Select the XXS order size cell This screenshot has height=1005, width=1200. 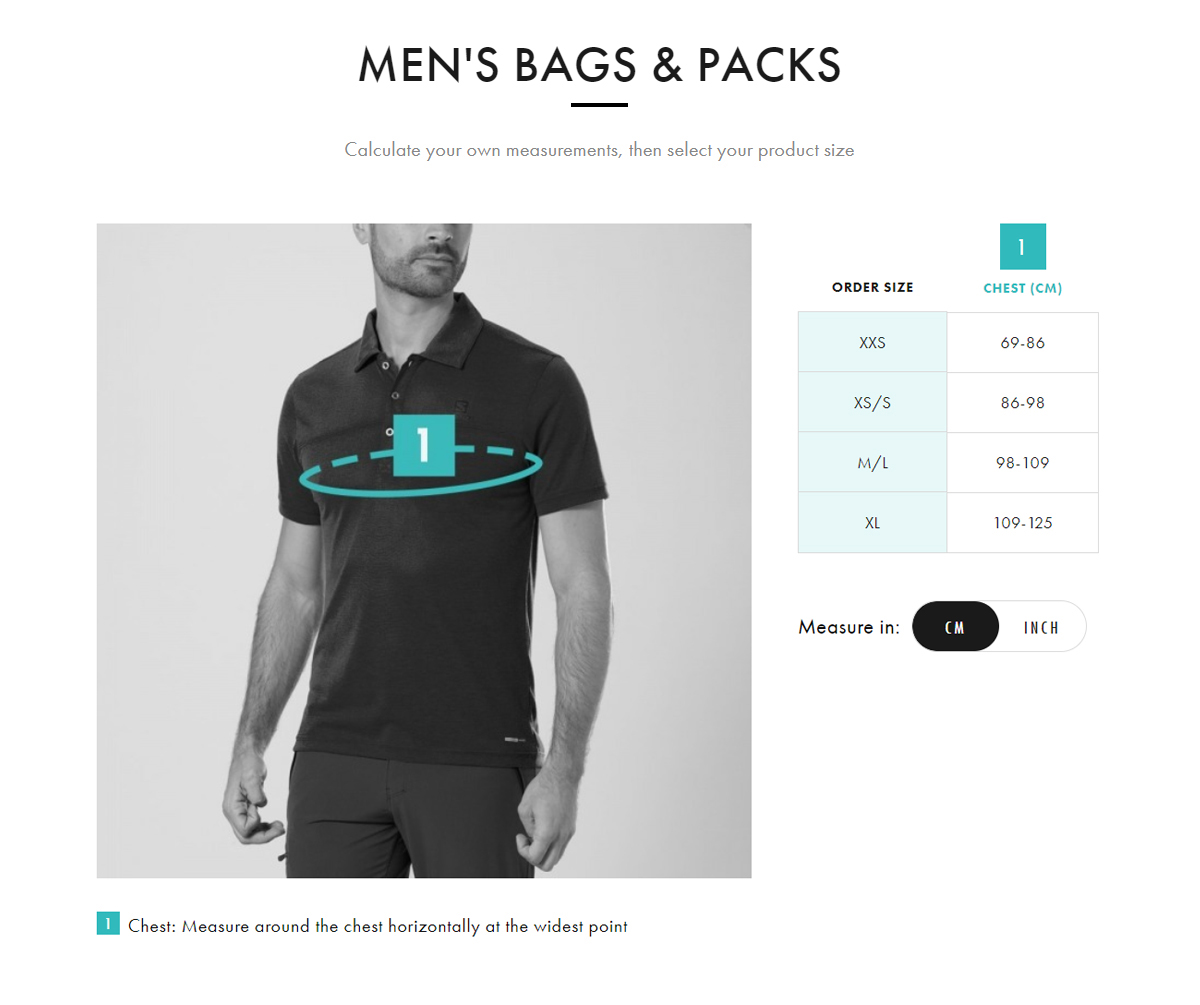pos(872,342)
